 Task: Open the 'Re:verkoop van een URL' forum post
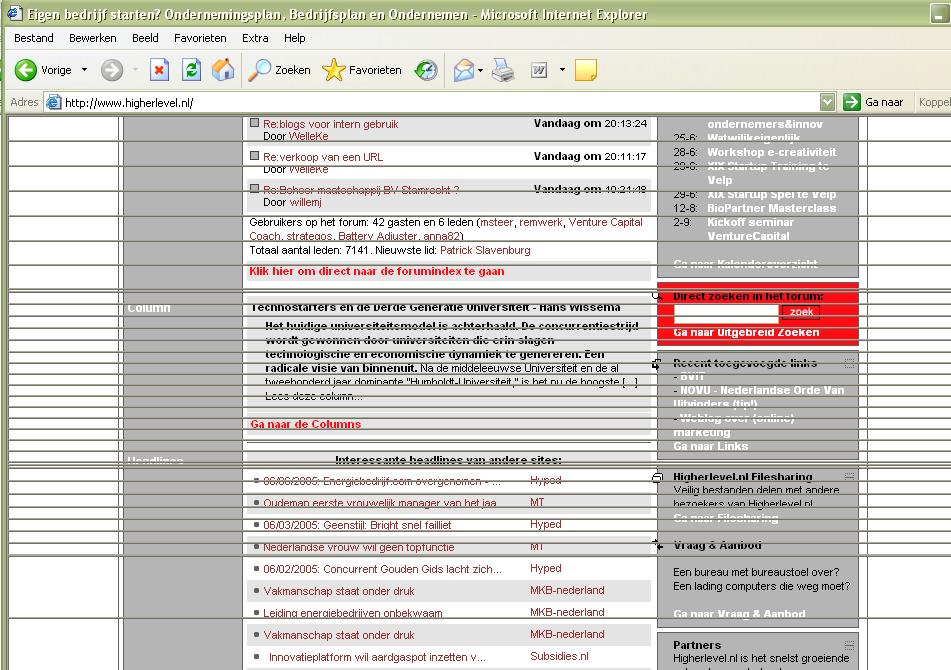point(323,157)
